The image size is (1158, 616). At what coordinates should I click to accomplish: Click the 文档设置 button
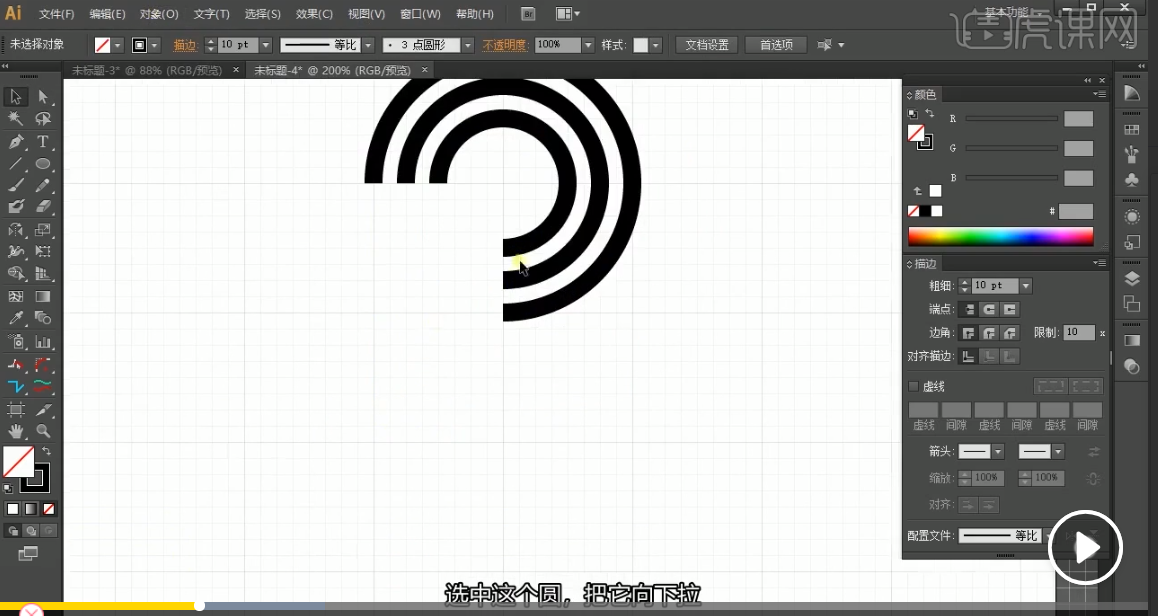pos(707,45)
